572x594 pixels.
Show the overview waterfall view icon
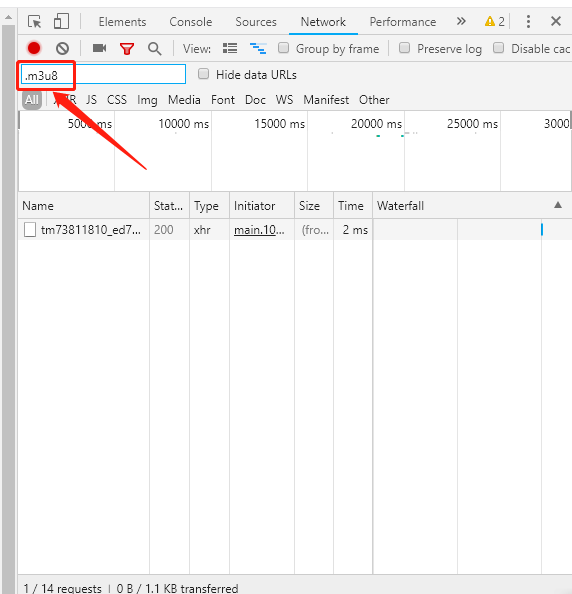pos(258,48)
